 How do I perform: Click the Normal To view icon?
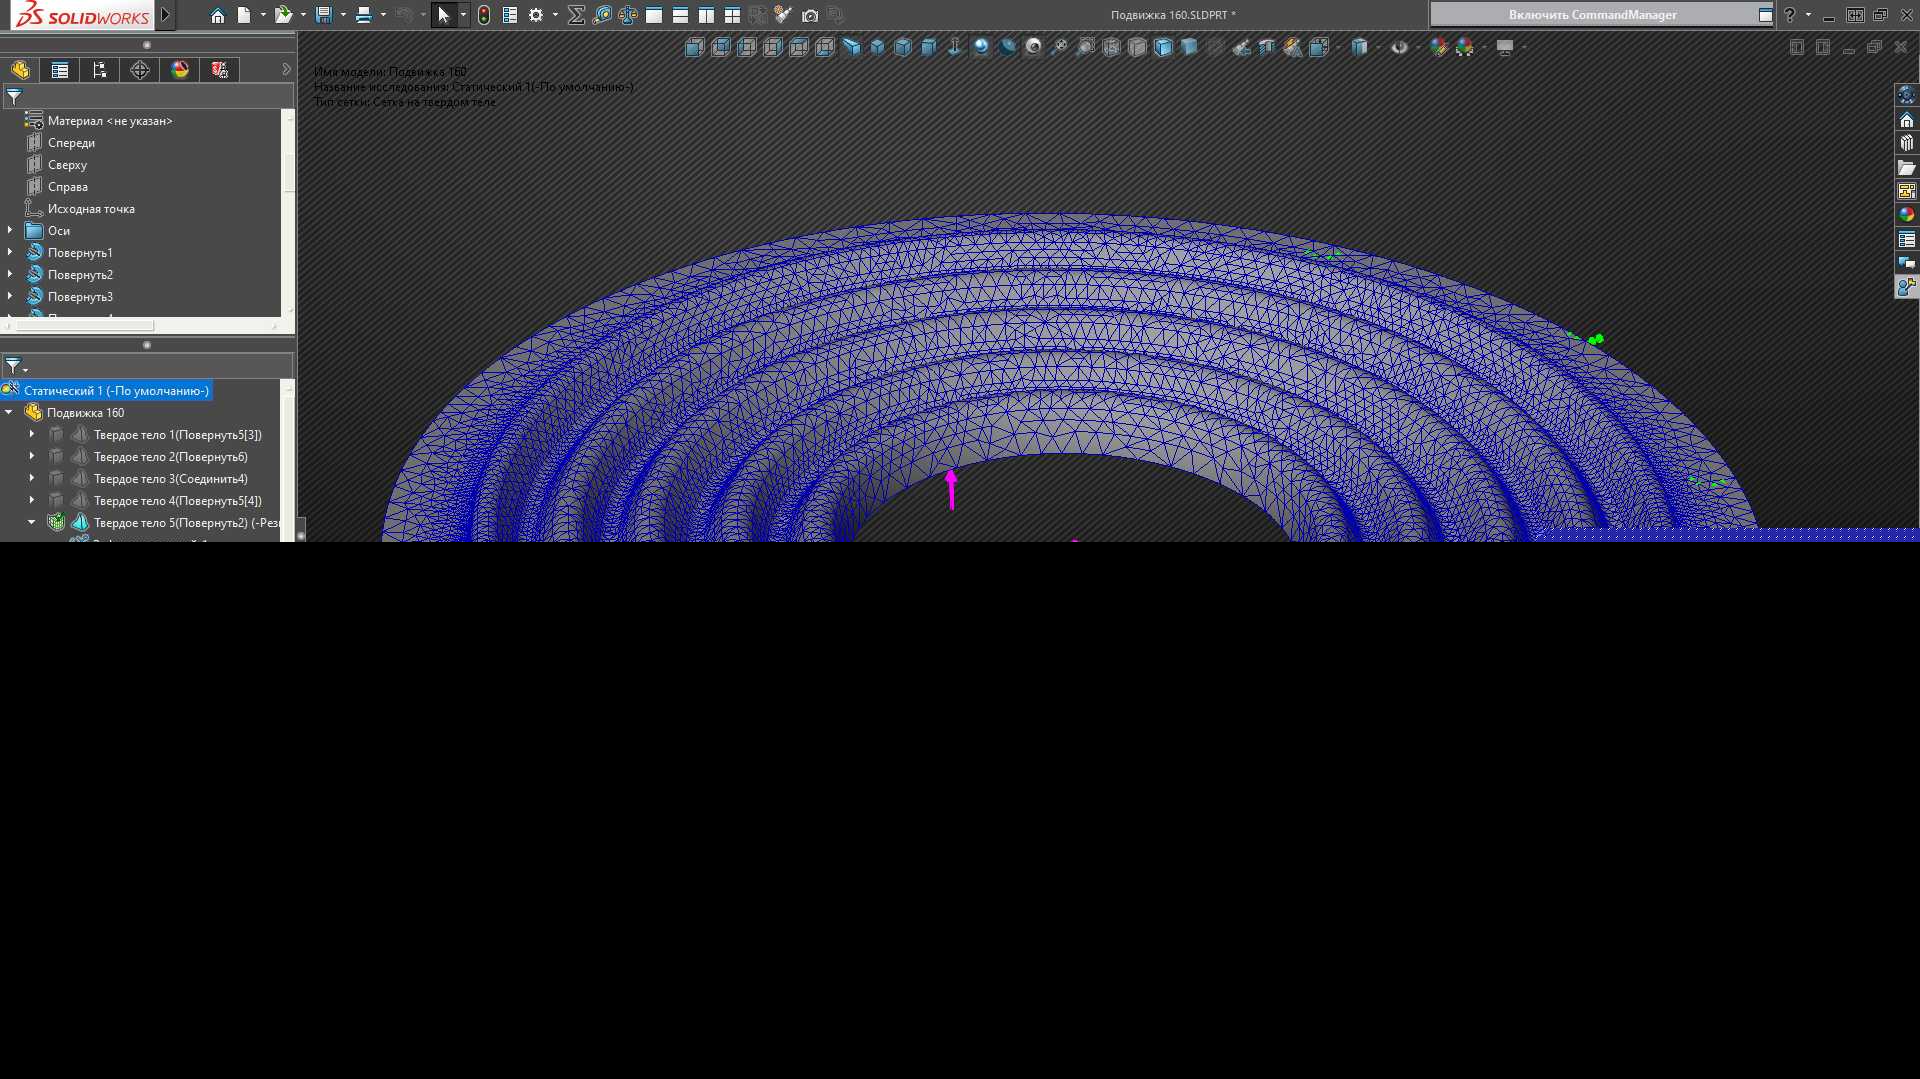955,47
